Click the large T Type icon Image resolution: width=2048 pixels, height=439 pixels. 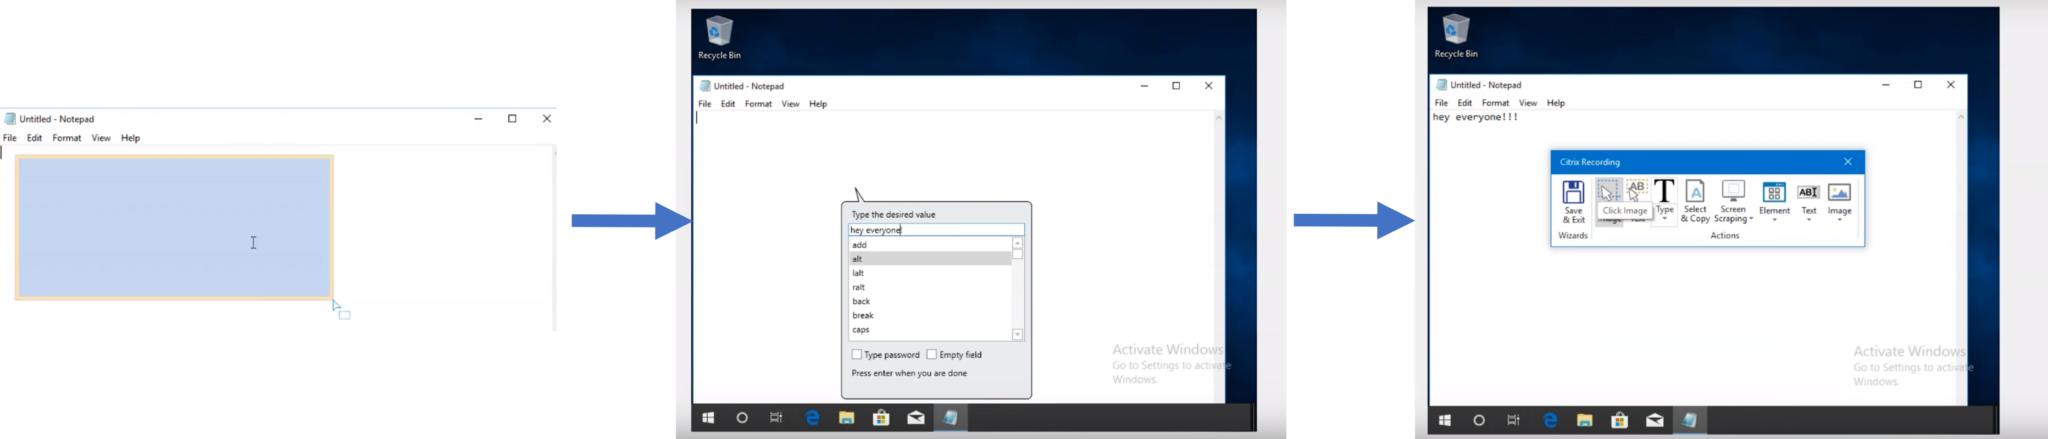[x=1664, y=192]
